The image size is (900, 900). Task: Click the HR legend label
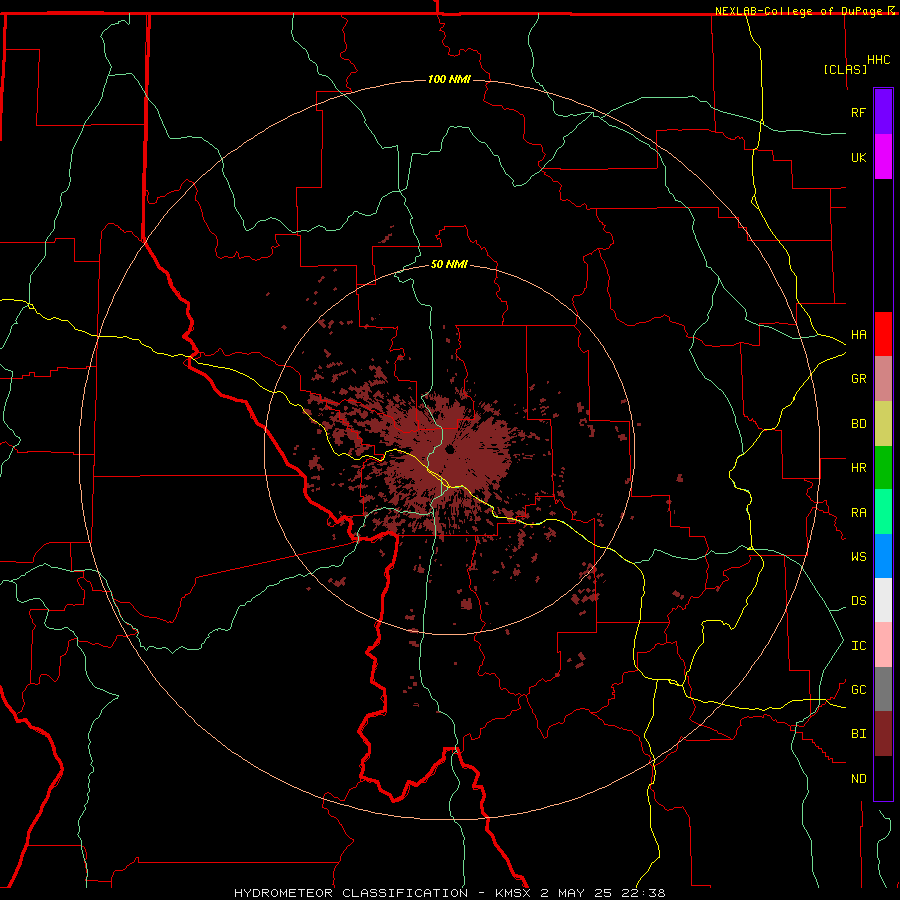coord(858,467)
